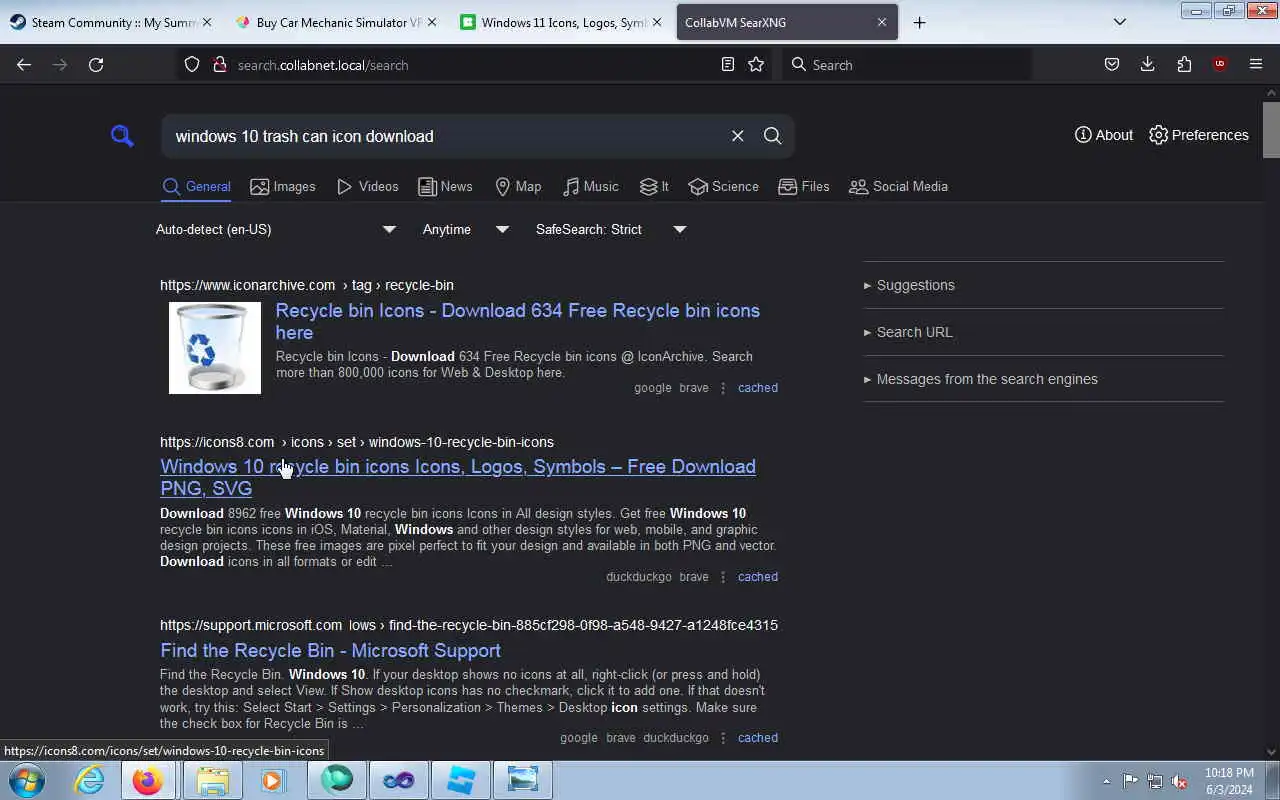This screenshot has width=1280, height=800.
Task: Switch to IT category
Action: click(x=654, y=186)
